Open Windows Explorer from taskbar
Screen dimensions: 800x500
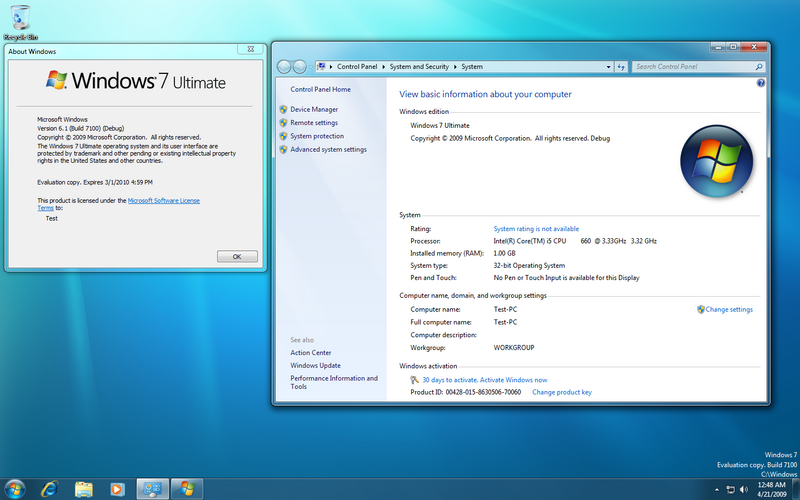[x=84, y=488]
